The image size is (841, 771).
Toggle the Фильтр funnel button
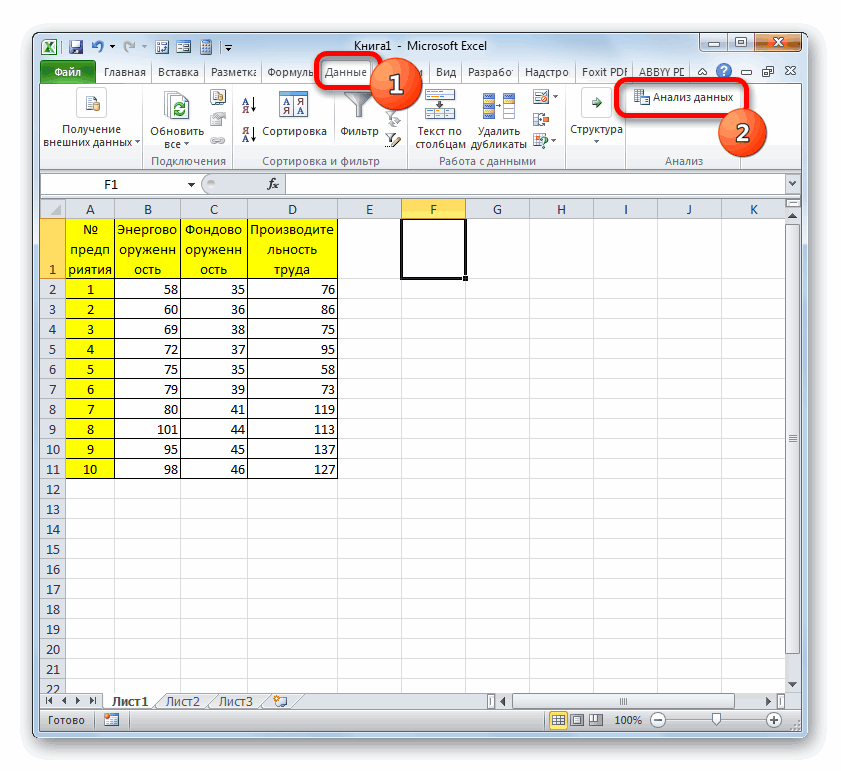click(x=359, y=114)
